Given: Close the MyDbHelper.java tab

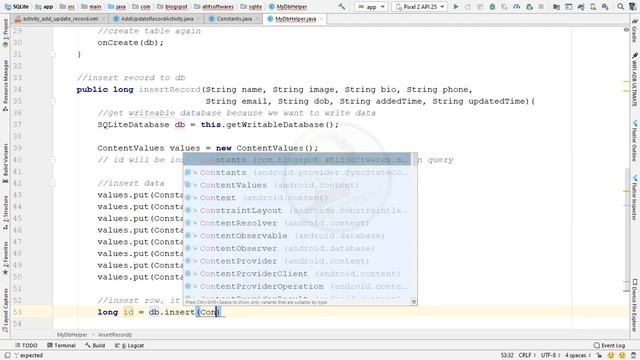Looking at the screenshot, I should coord(321,19).
